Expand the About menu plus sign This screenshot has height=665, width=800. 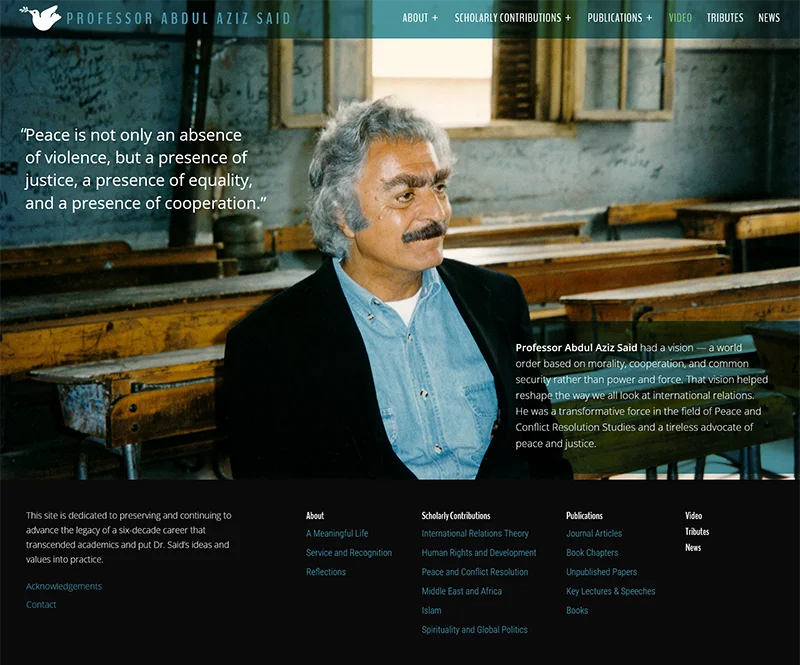coord(435,18)
